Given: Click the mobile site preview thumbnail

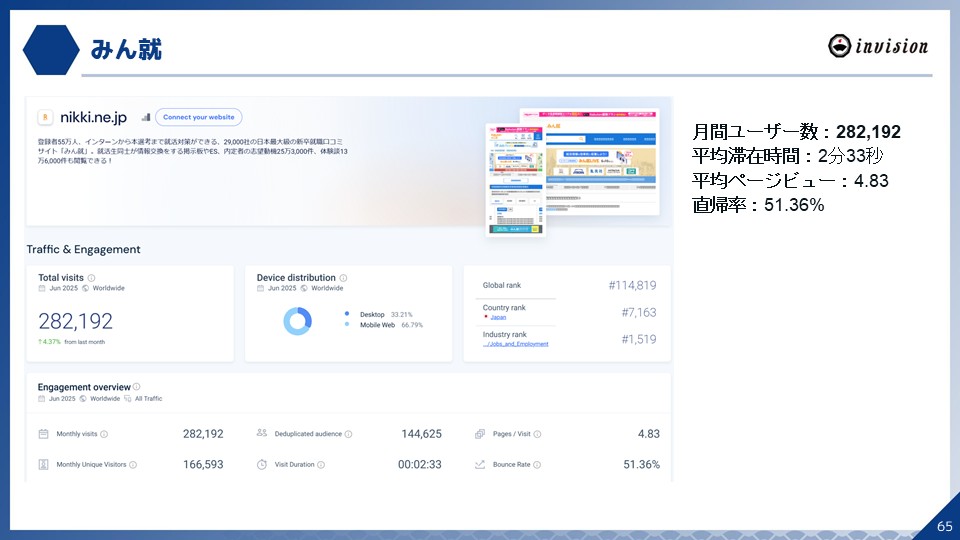Looking at the screenshot, I should click(516, 179).
